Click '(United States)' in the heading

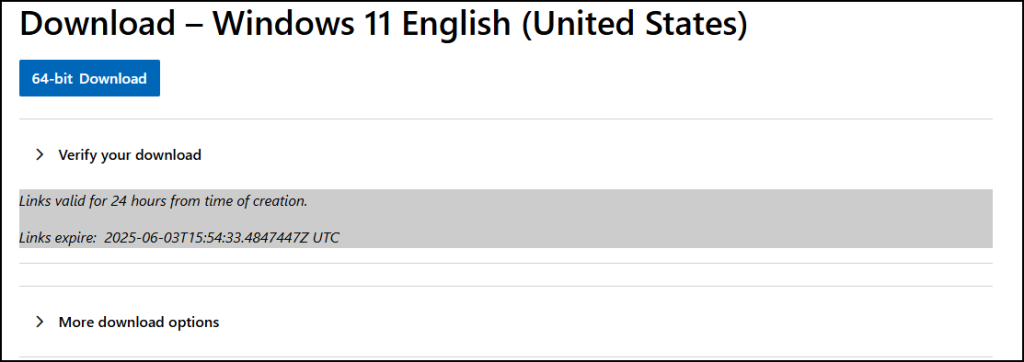(x=633, y=25)
